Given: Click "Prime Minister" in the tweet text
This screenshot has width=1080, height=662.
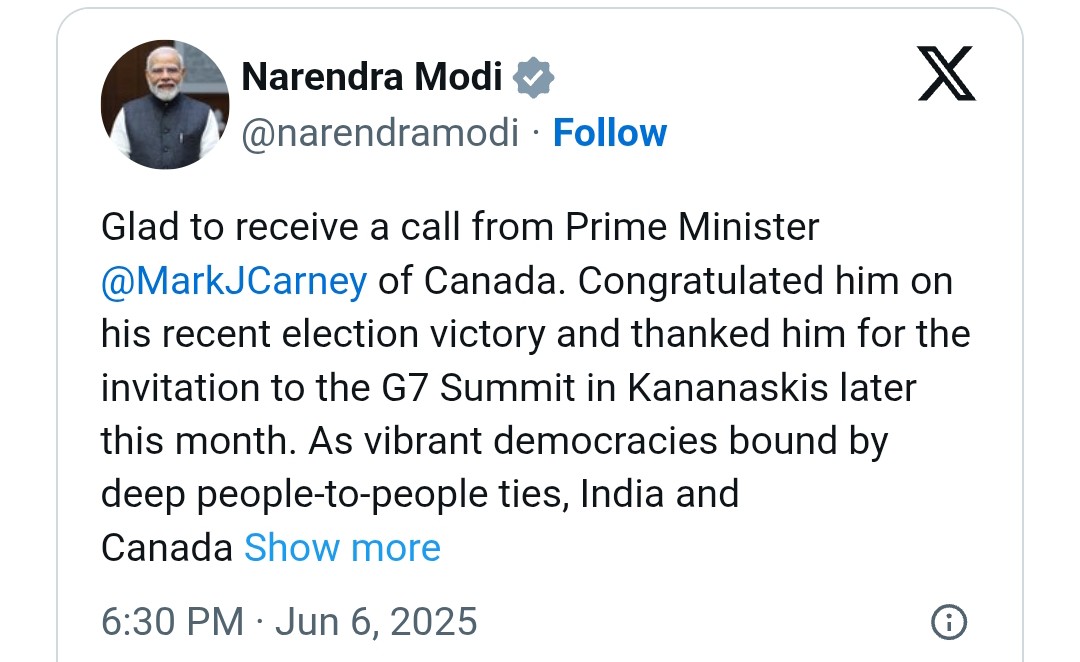Looking at the screenshot, I should 692,228.
